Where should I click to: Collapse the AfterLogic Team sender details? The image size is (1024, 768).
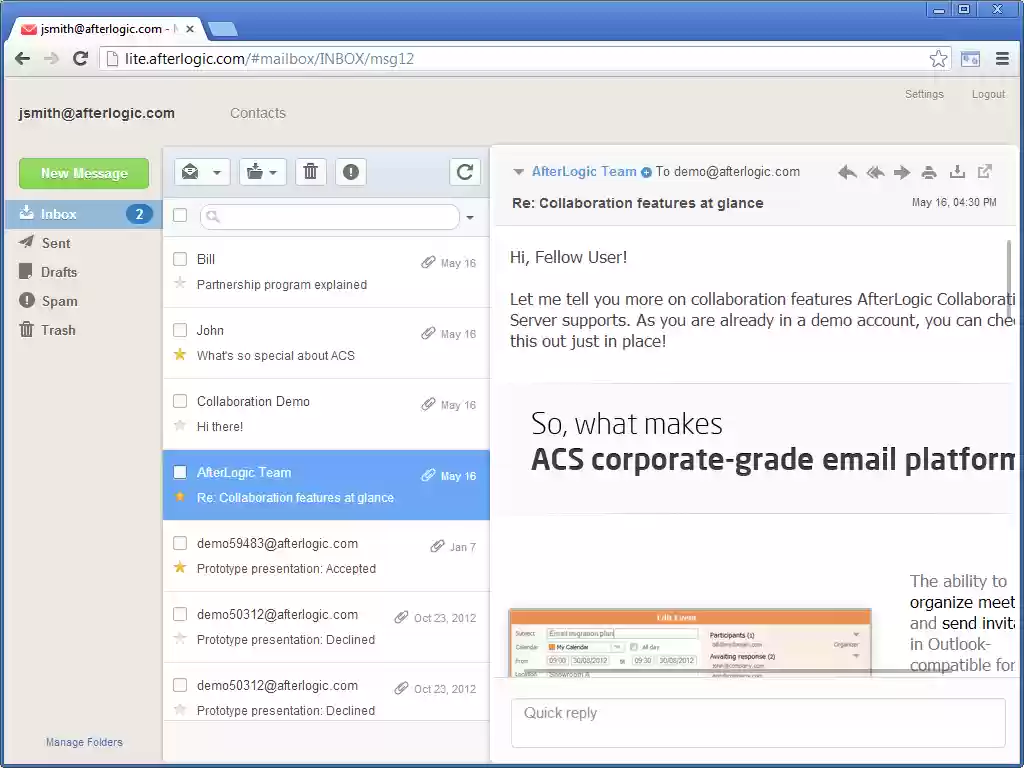click(518, 171)
